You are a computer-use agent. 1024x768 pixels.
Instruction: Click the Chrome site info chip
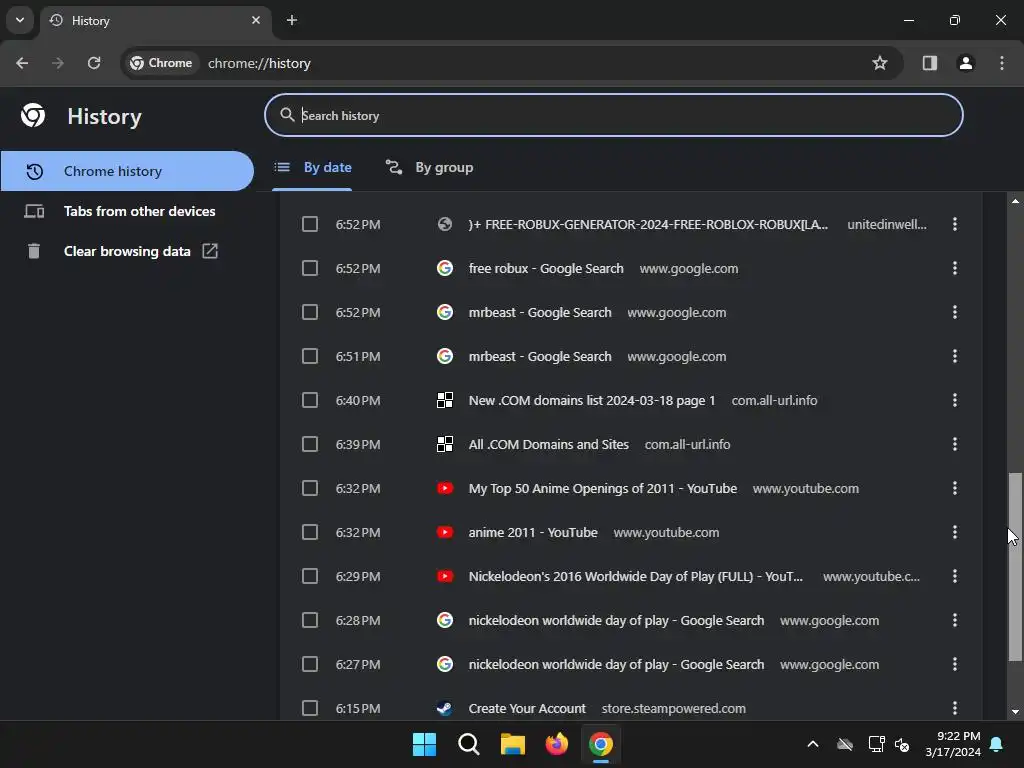click(x=161, y=63)
